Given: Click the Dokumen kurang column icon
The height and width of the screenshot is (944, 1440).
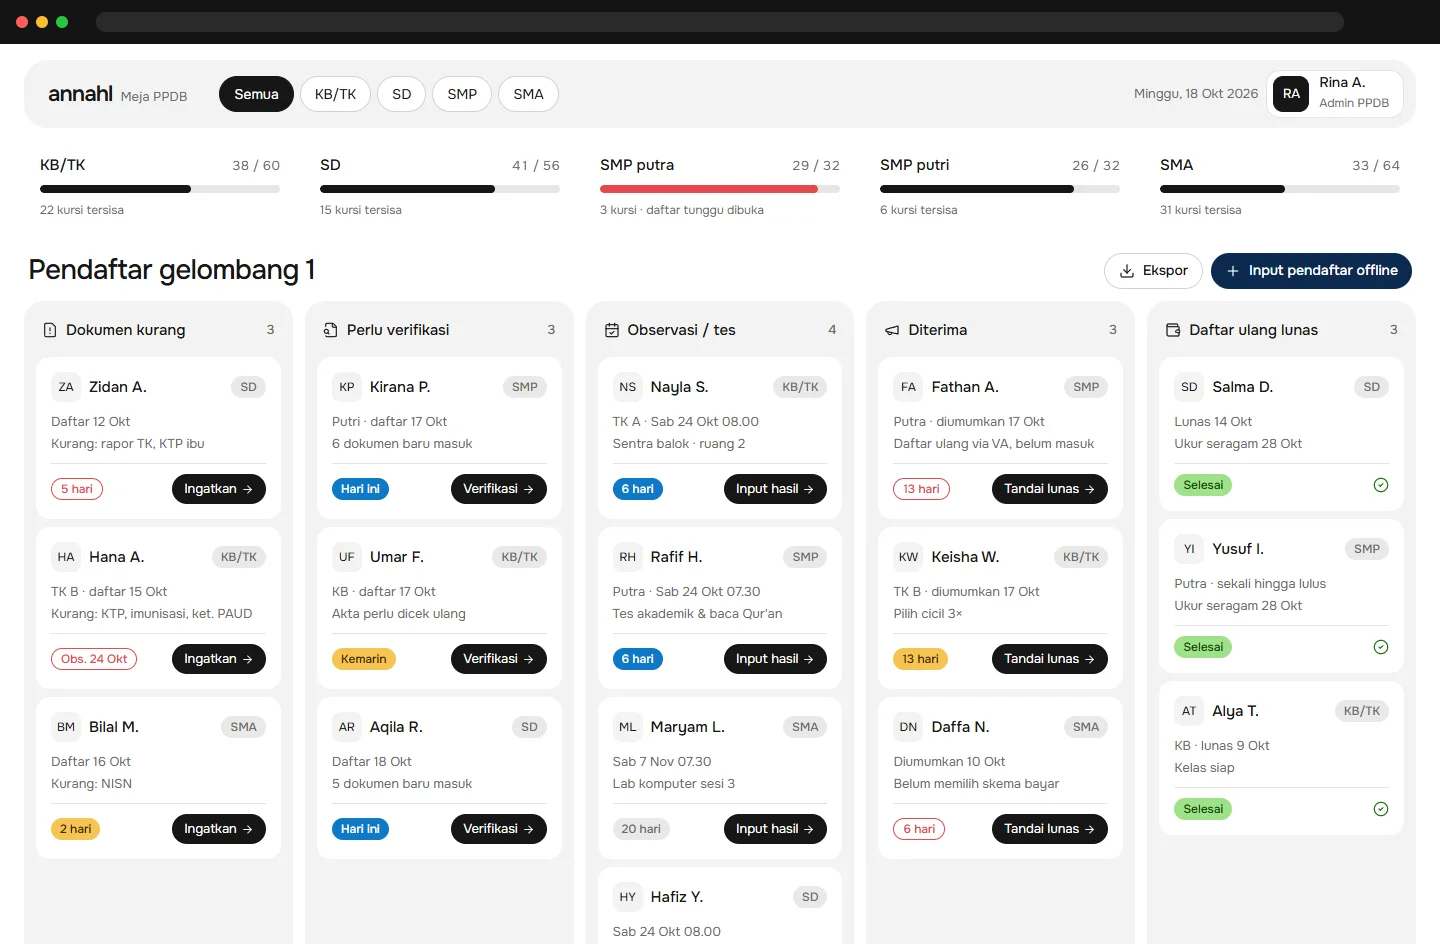Looking at the screenshot, I should (50, 330).
